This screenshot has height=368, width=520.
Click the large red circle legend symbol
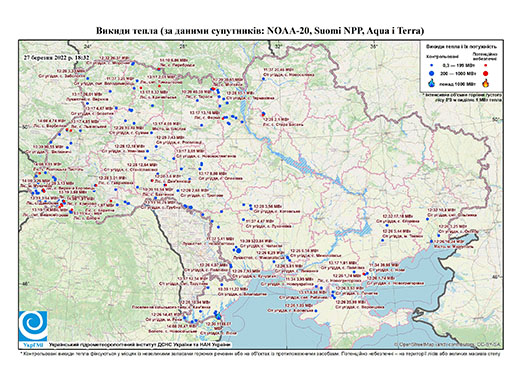coord(486,73)
